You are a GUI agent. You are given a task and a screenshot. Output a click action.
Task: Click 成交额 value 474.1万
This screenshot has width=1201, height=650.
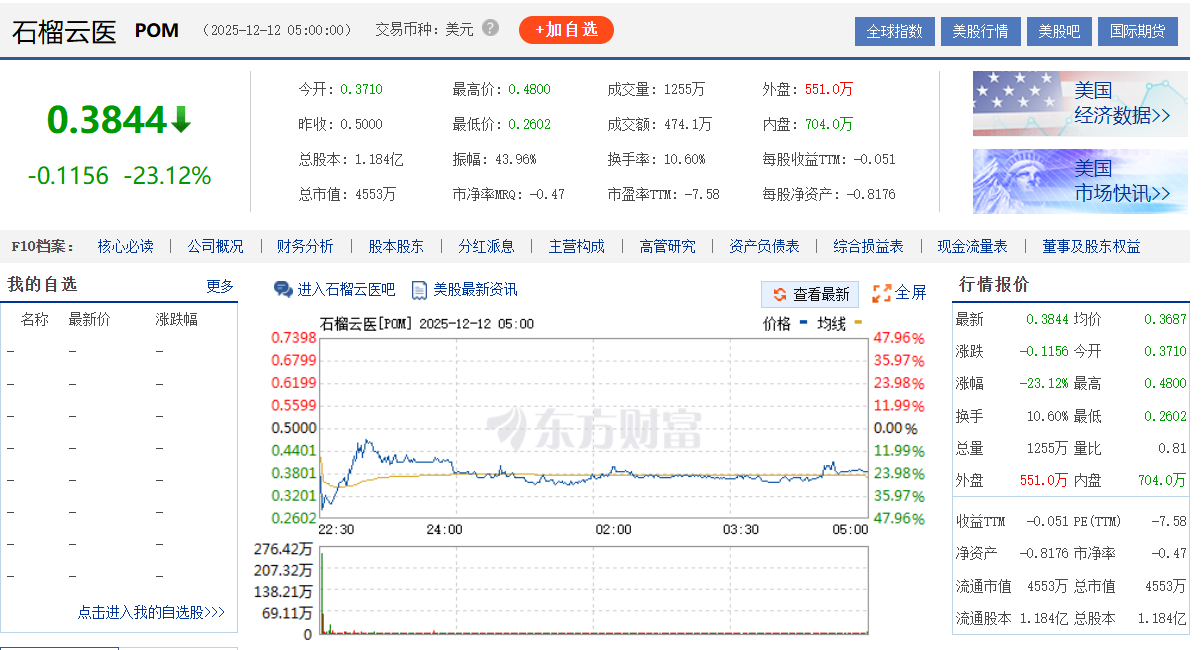click(687, 124)
